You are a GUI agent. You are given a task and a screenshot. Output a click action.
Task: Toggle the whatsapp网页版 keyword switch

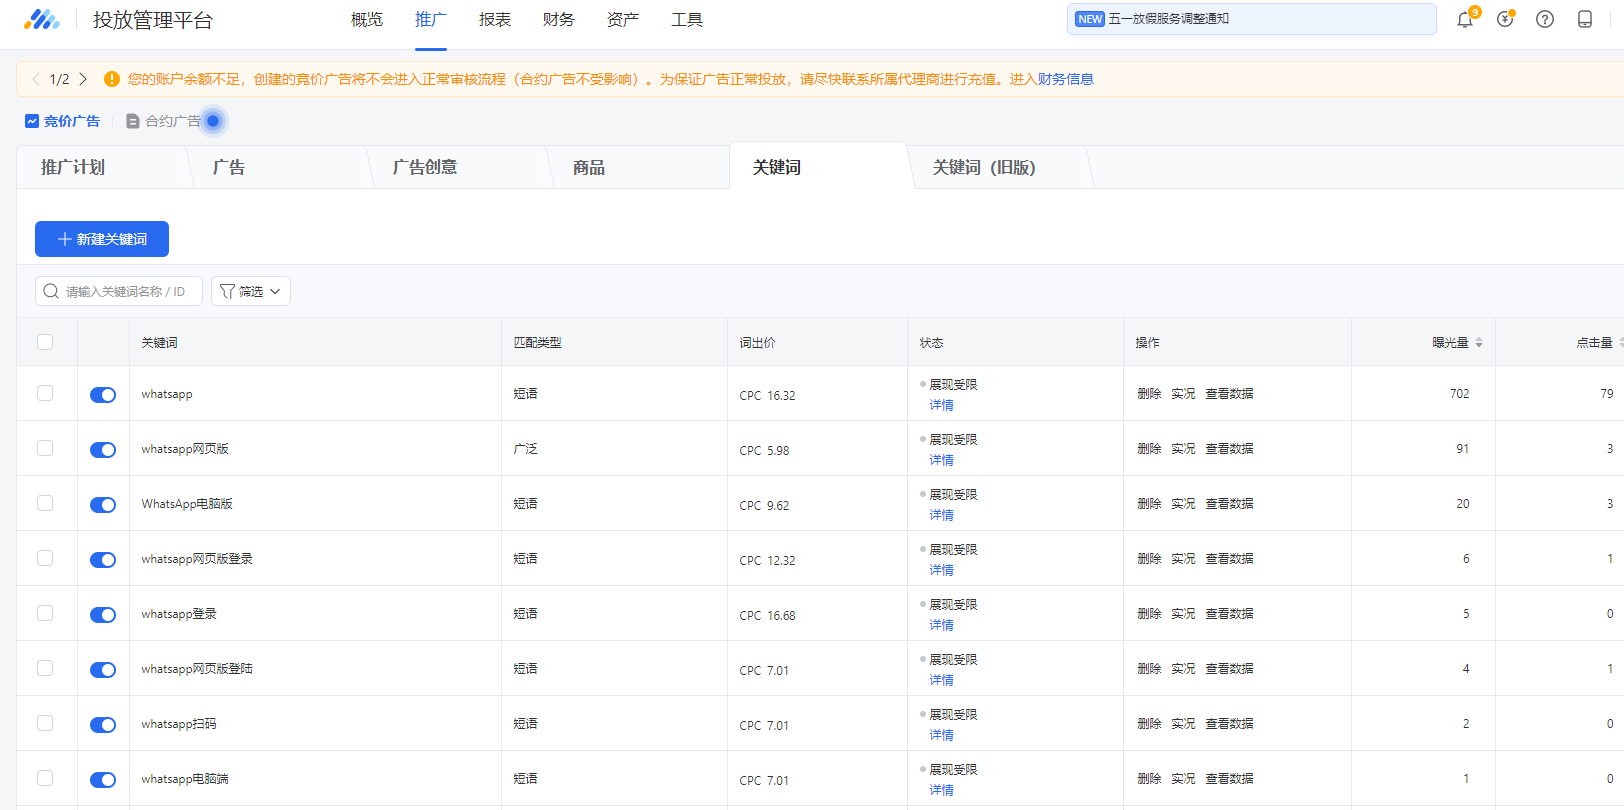click(103, 450)
